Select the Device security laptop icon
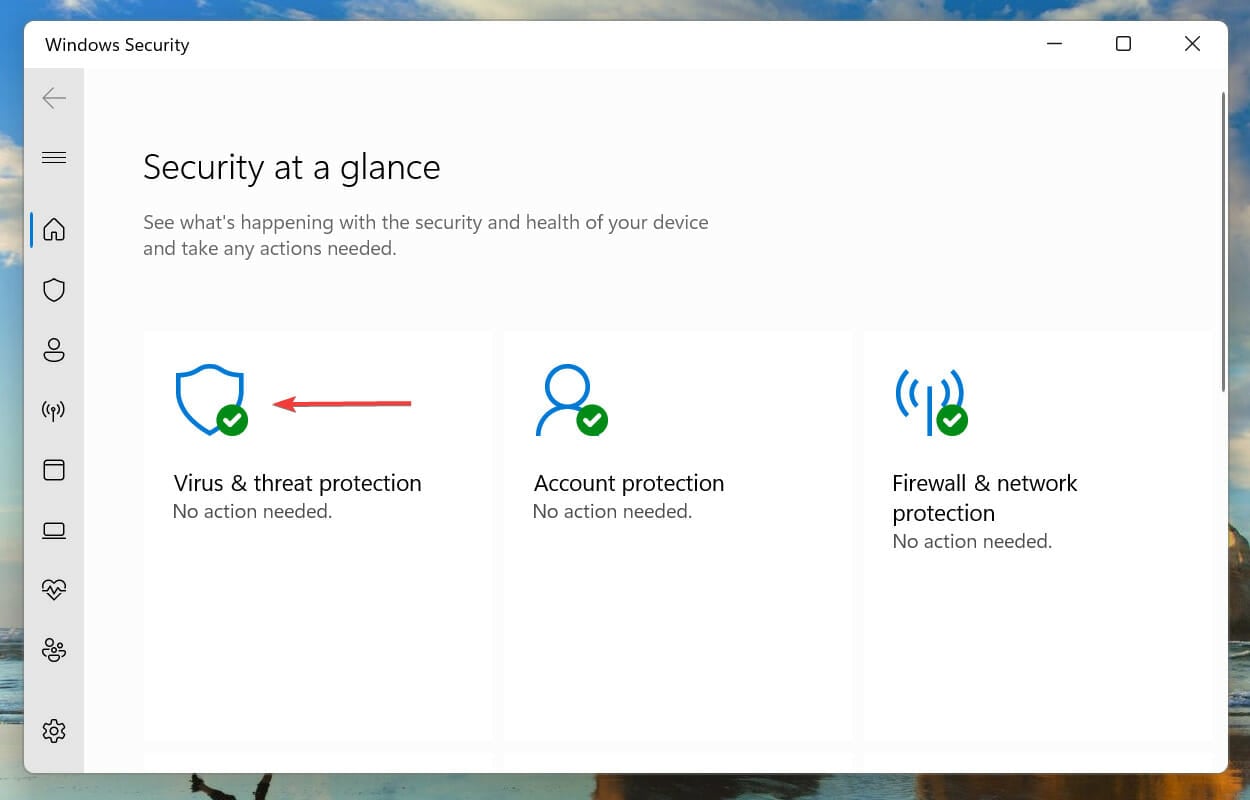1250x800 pixels. [x=54, y=530]
